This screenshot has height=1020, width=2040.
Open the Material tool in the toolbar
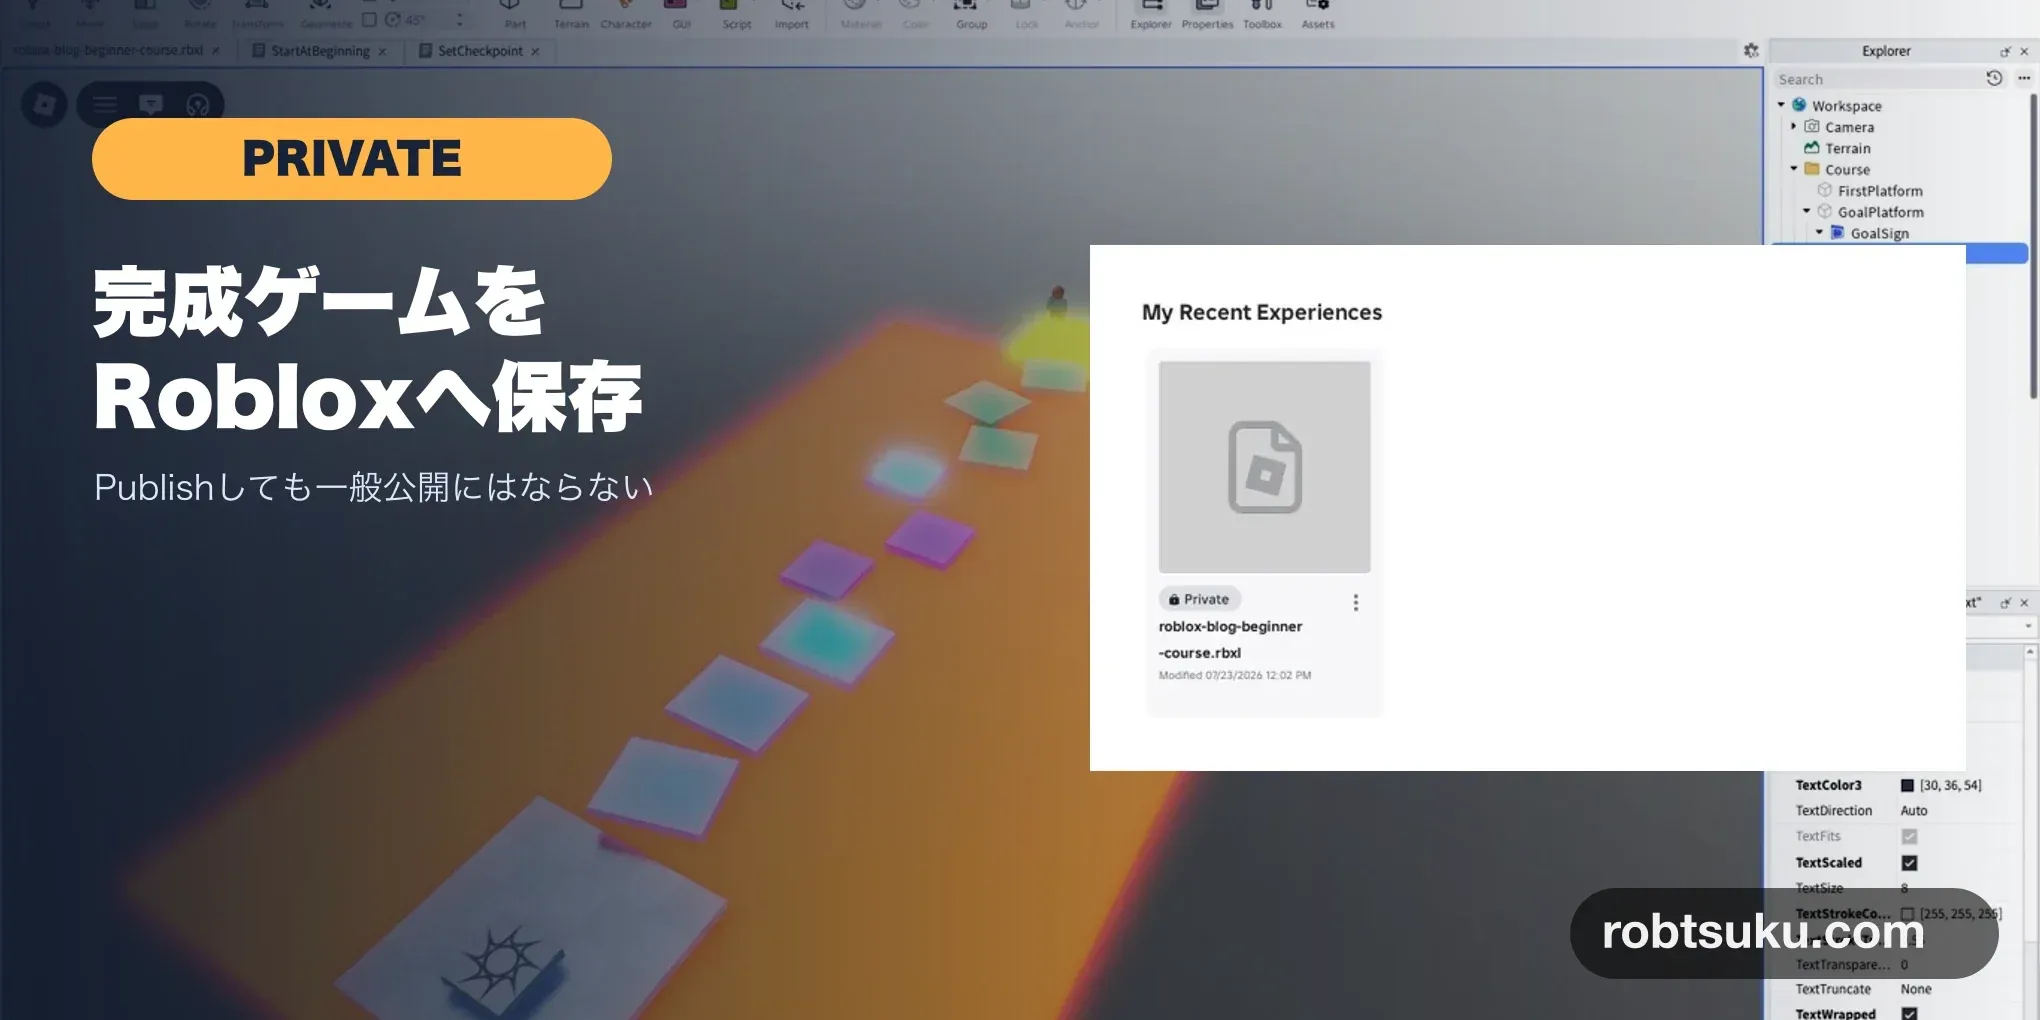[x=860, y=14]
